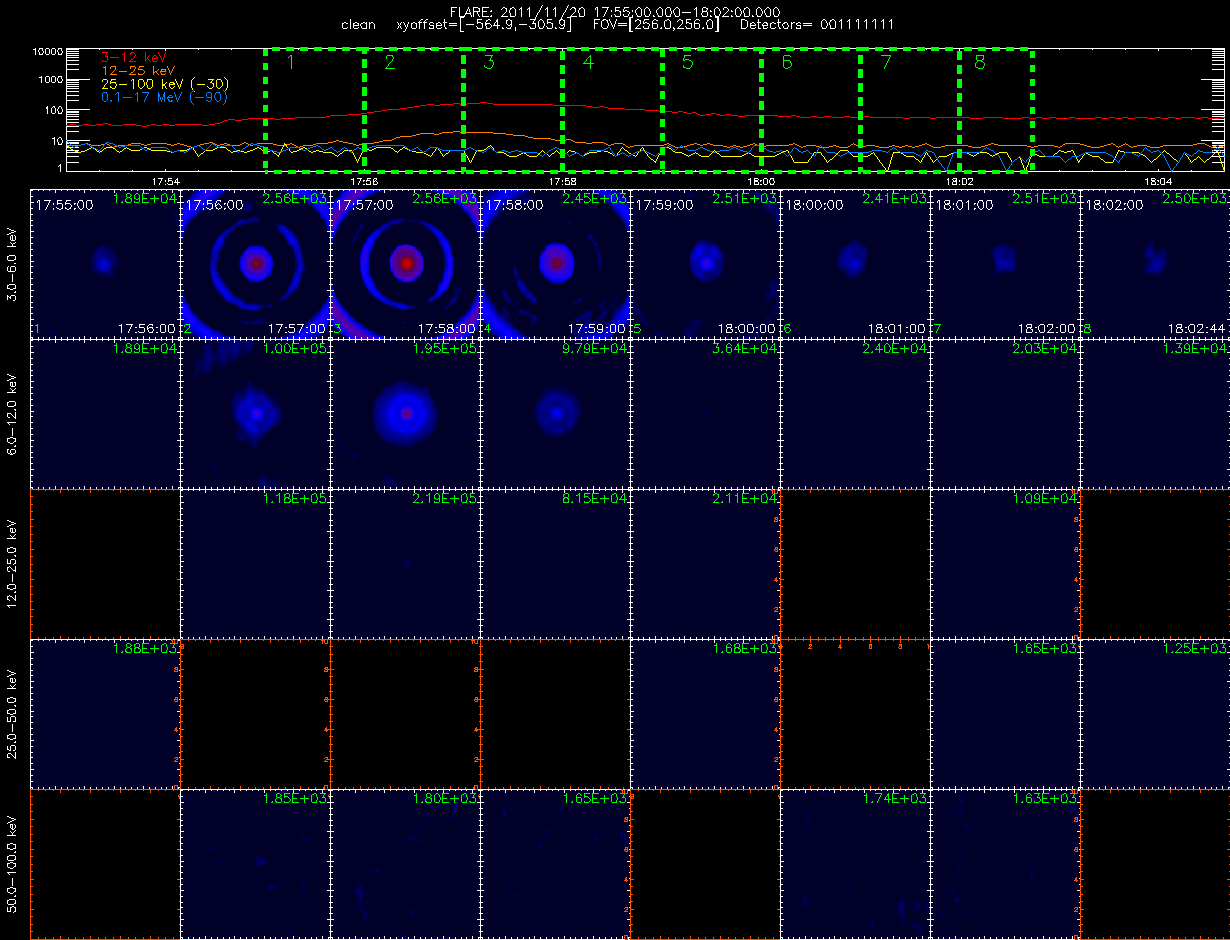1230x940 pixels.
Task: Select interval marker 1 in the light curve
Action: pos(291,63)
